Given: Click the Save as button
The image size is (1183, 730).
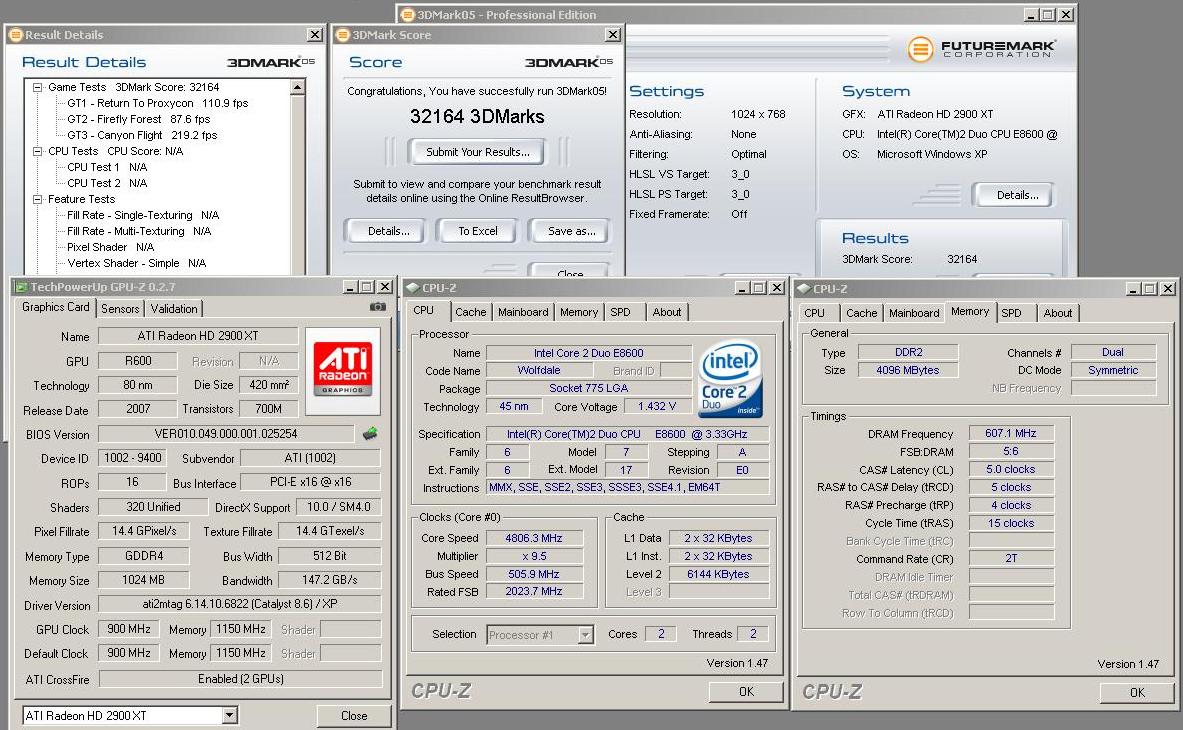Looking at the screenshot, I should tap(571, 231).
